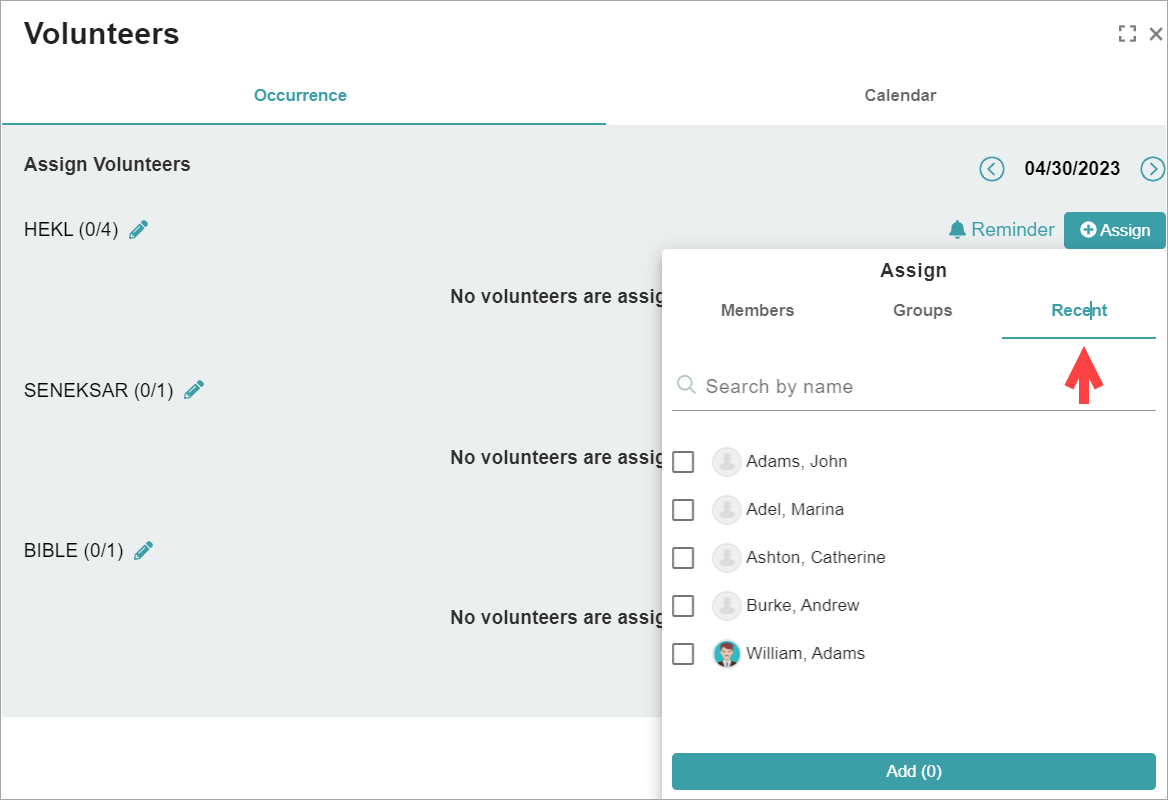Click Adel, Marina avatar placeholder
This screenshot has width=1168, height=800.
pos(726,509)
